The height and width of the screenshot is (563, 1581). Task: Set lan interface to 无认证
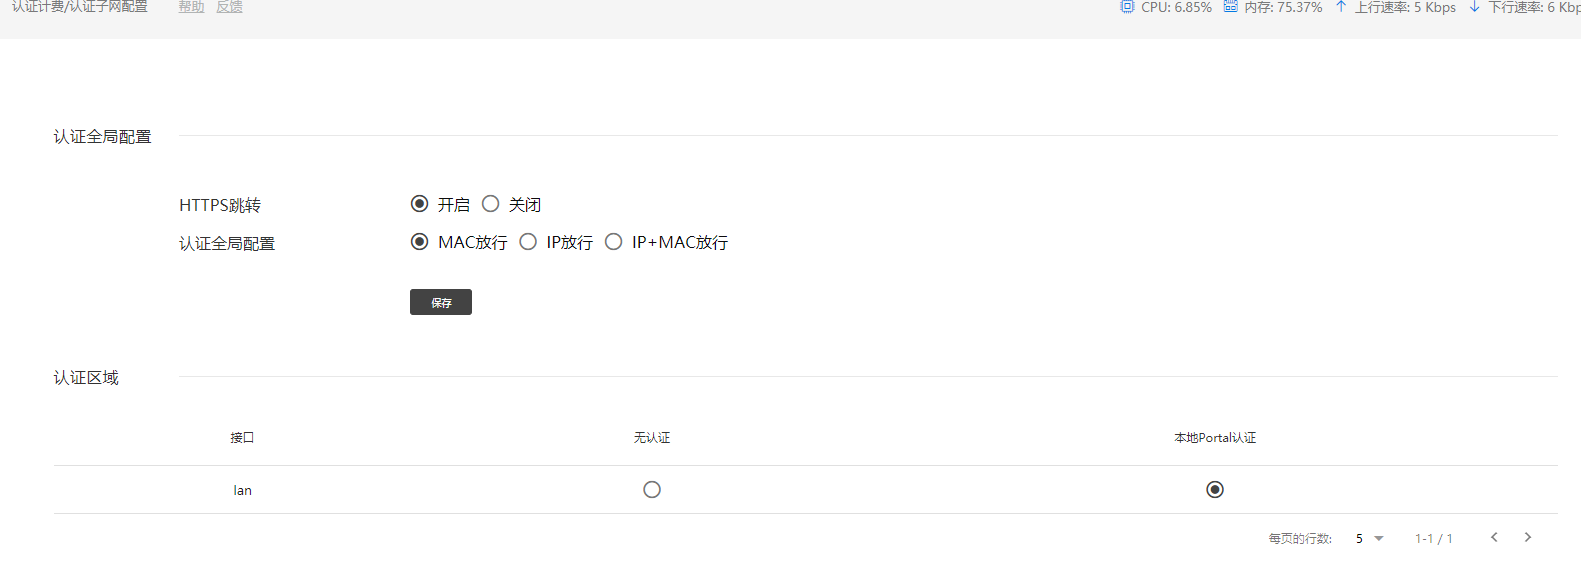(652, 490)
